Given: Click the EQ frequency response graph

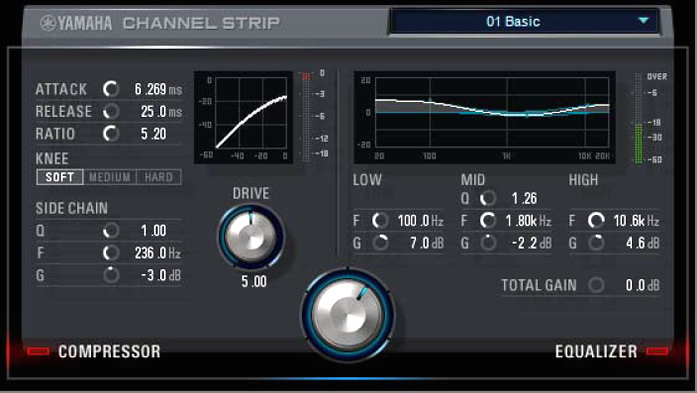Looking at the screenshot, I should click(485, 117).
